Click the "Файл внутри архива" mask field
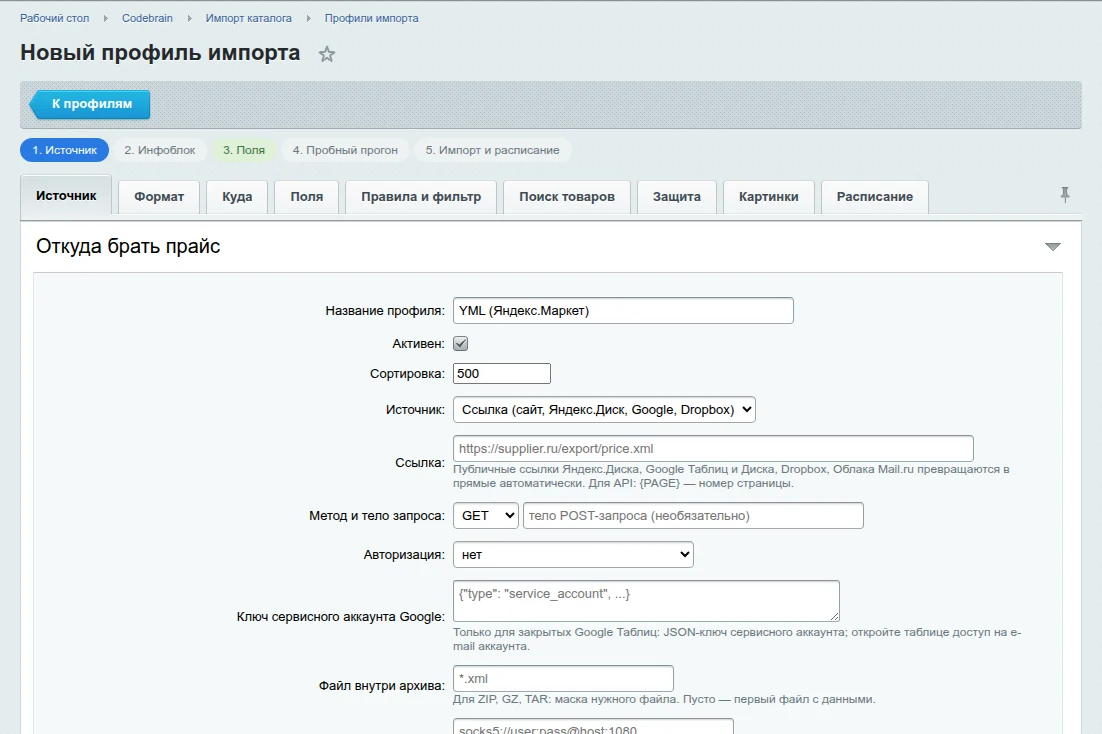This screenshot has width=1102, height=734. coord(564,678)
